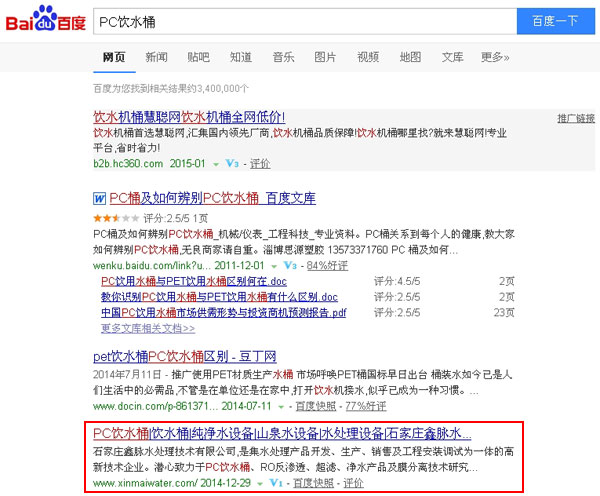600x496 pixels.
Task: Click the V3 badge on the hc360 result
Action: (x=232, y=163)
